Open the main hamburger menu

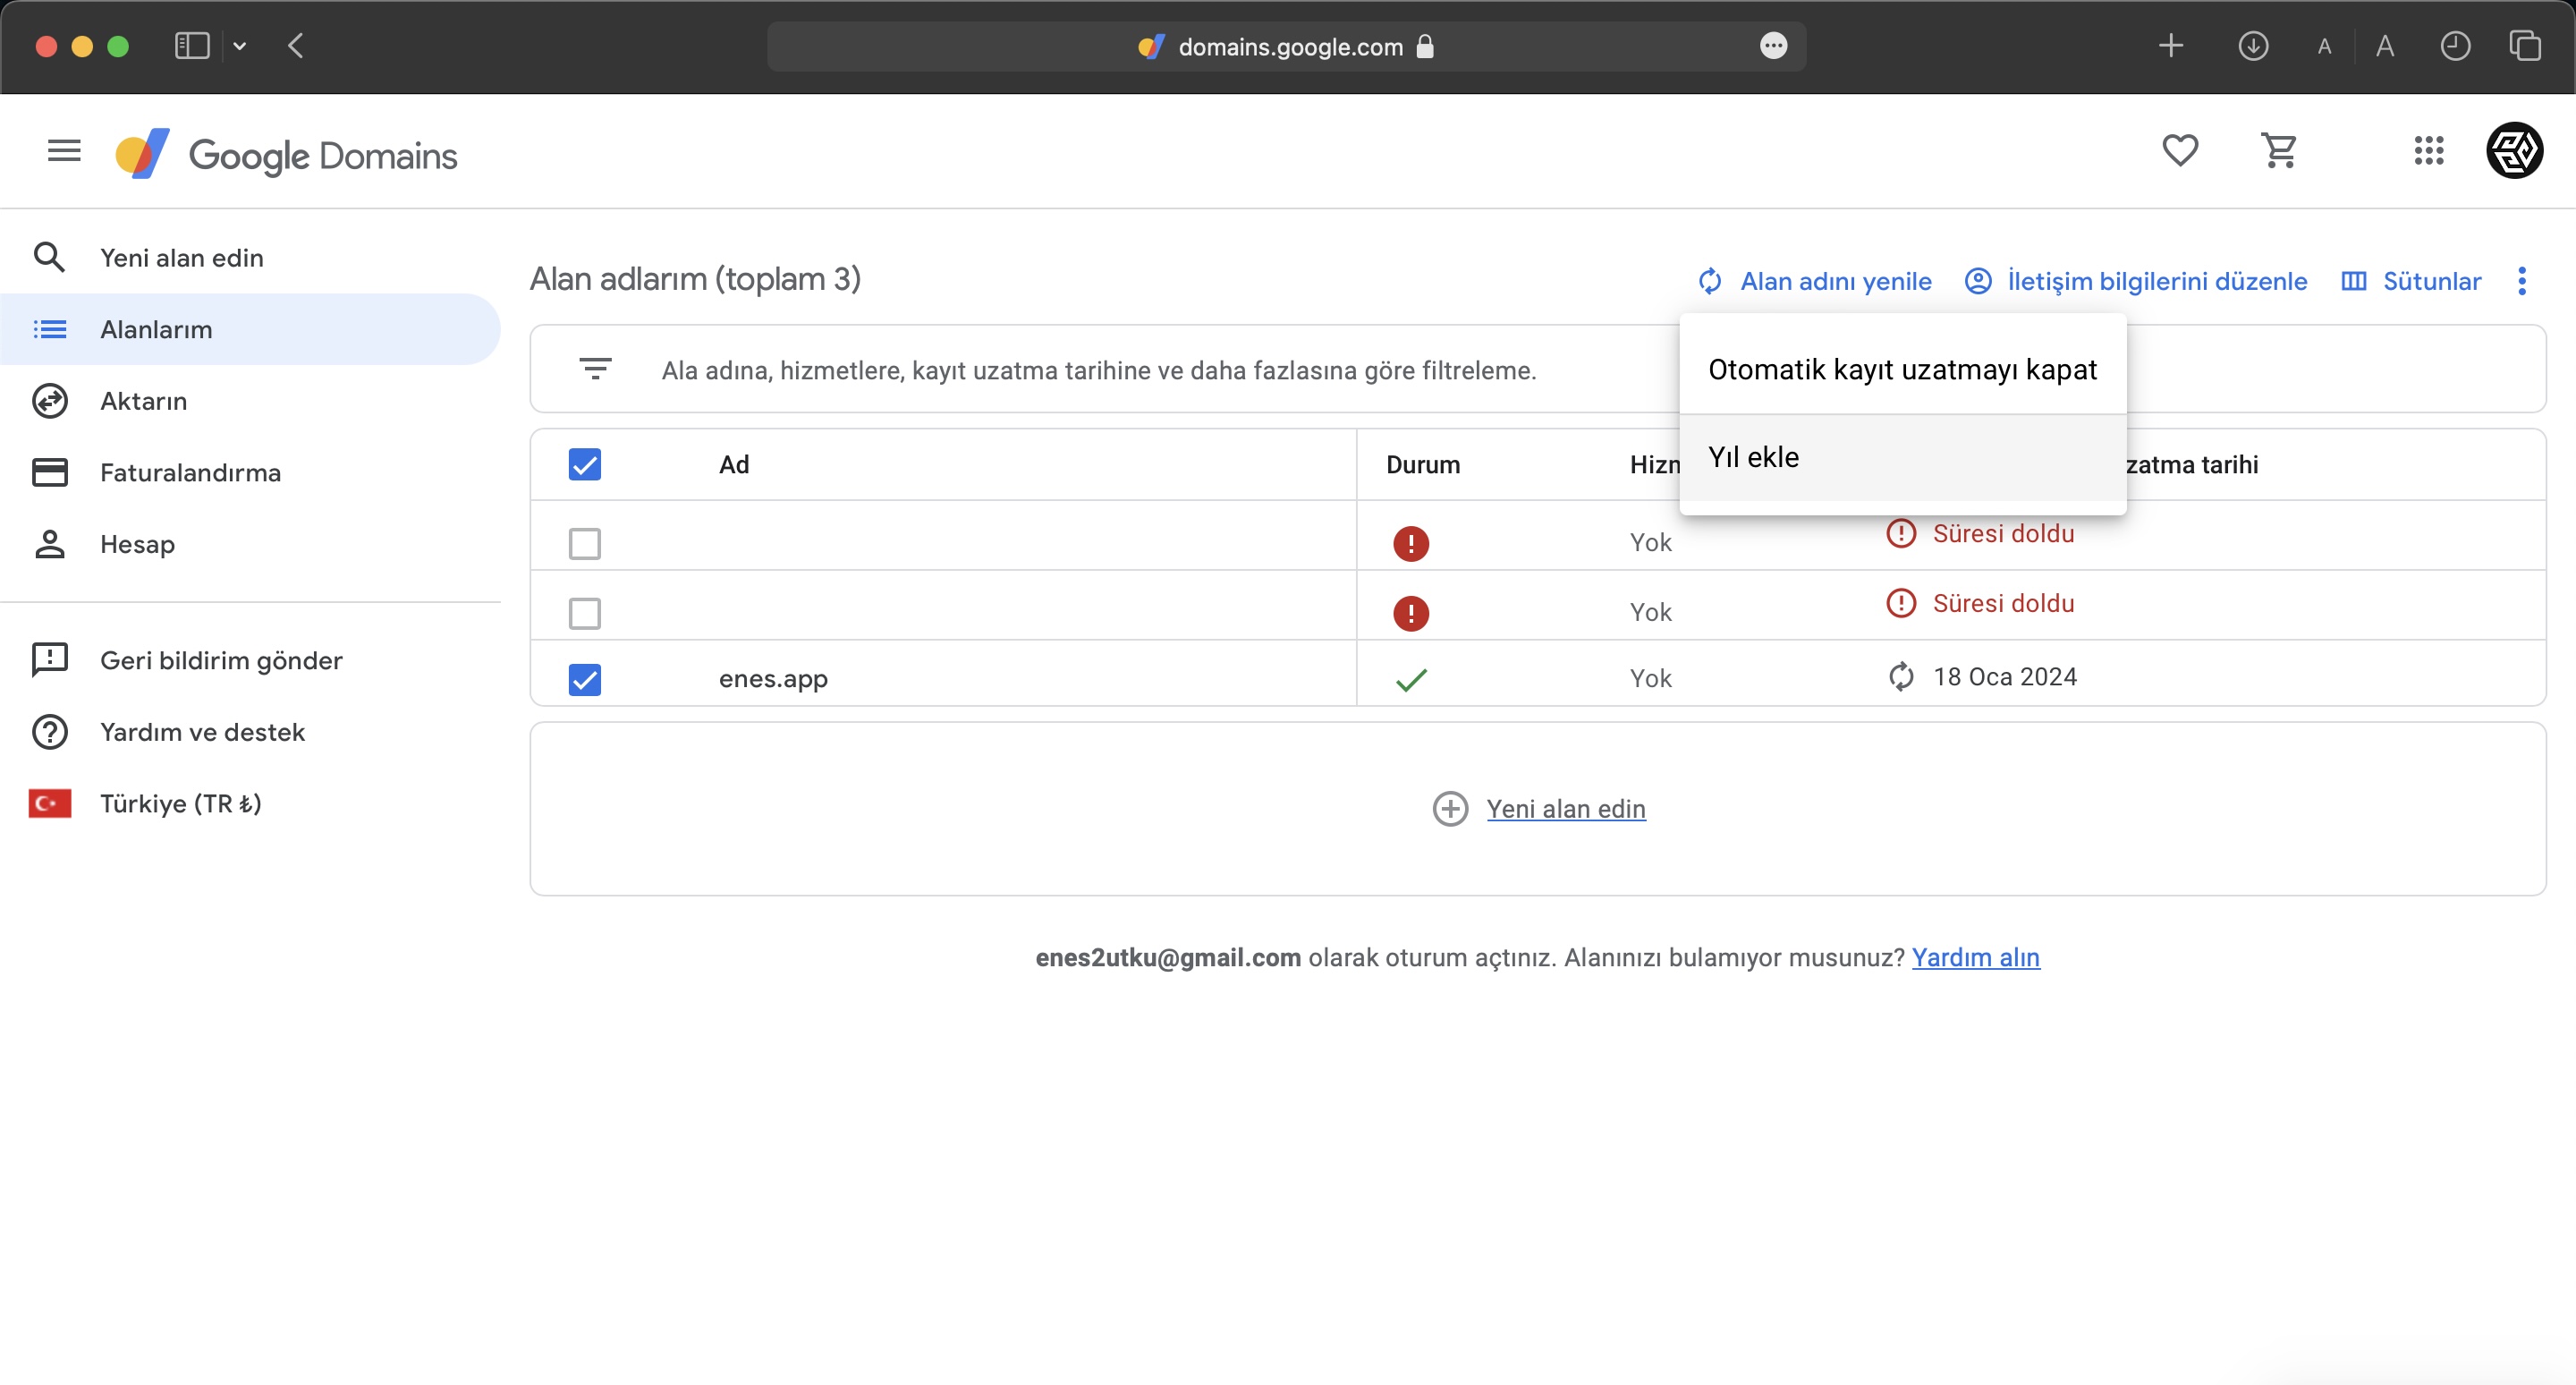pyautogui.click(x=64, y=151)
